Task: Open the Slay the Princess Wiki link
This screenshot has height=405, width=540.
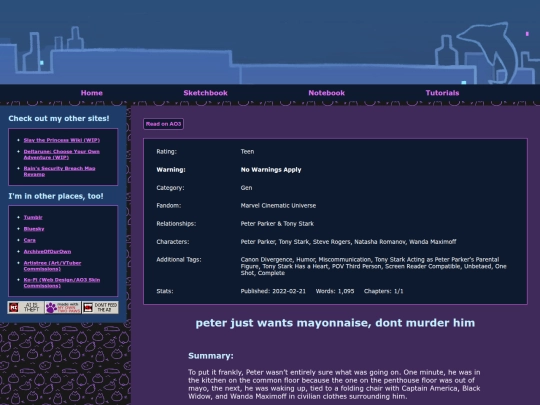Action: pos(62,140)
